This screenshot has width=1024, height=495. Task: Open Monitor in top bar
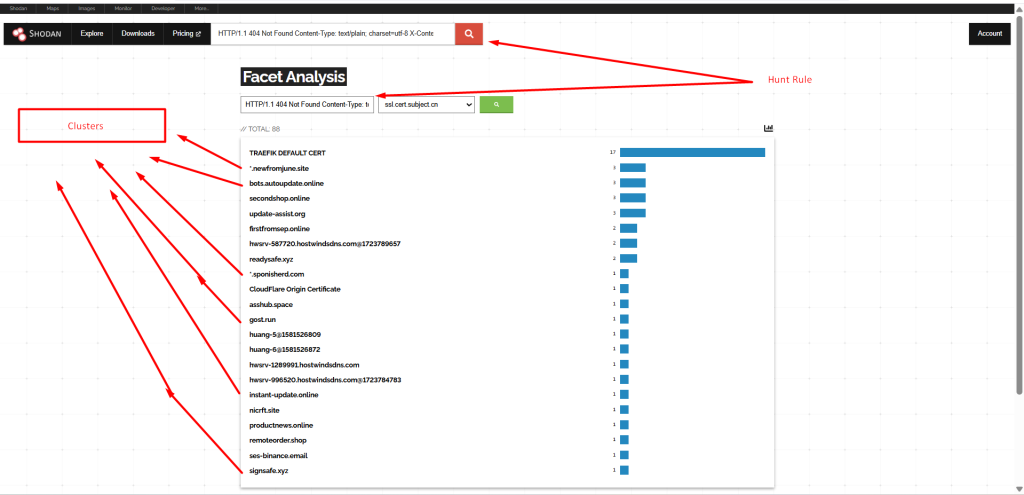coord(122,8)
